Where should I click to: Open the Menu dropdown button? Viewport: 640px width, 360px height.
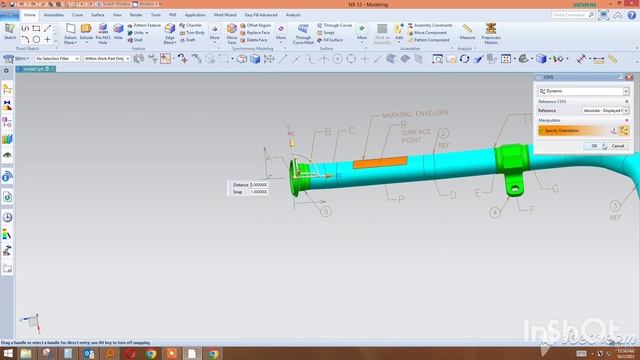(x=16, y=59)
